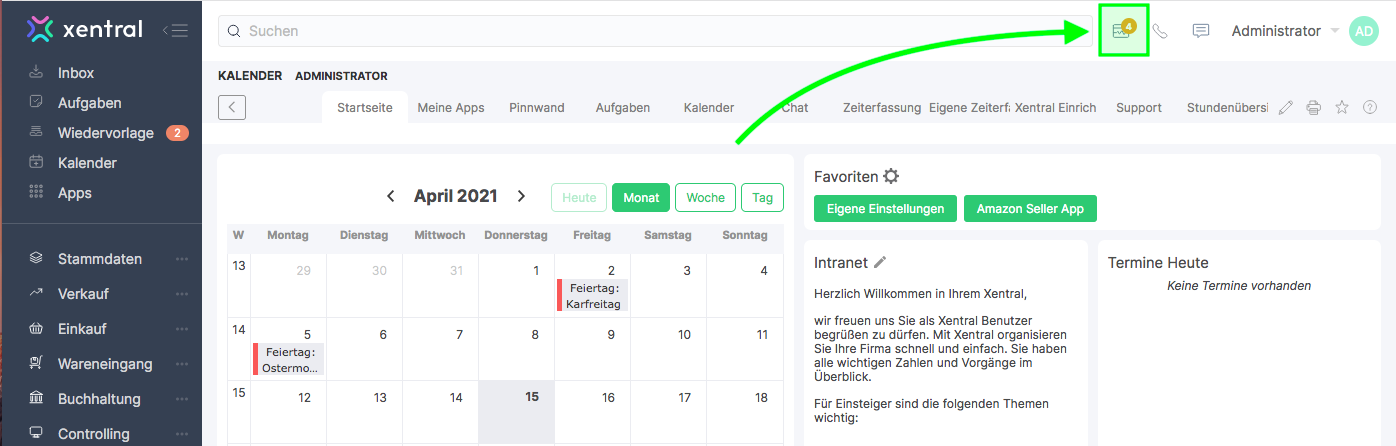Image resolution: width=1396 pixels, height=446 pixels.
Task: Click the Amazon Seller App button
Action: (x=1030, y=209)
